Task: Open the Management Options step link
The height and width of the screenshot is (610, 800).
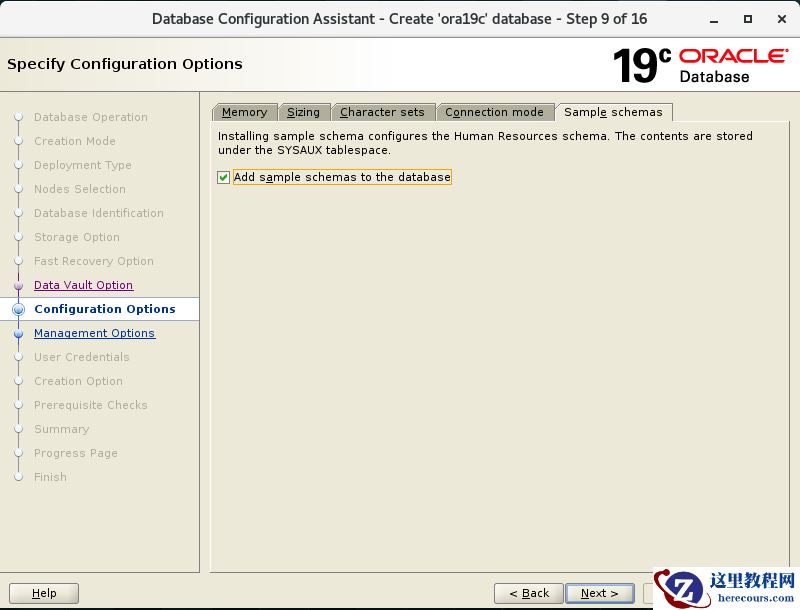Action: [94, 333]
